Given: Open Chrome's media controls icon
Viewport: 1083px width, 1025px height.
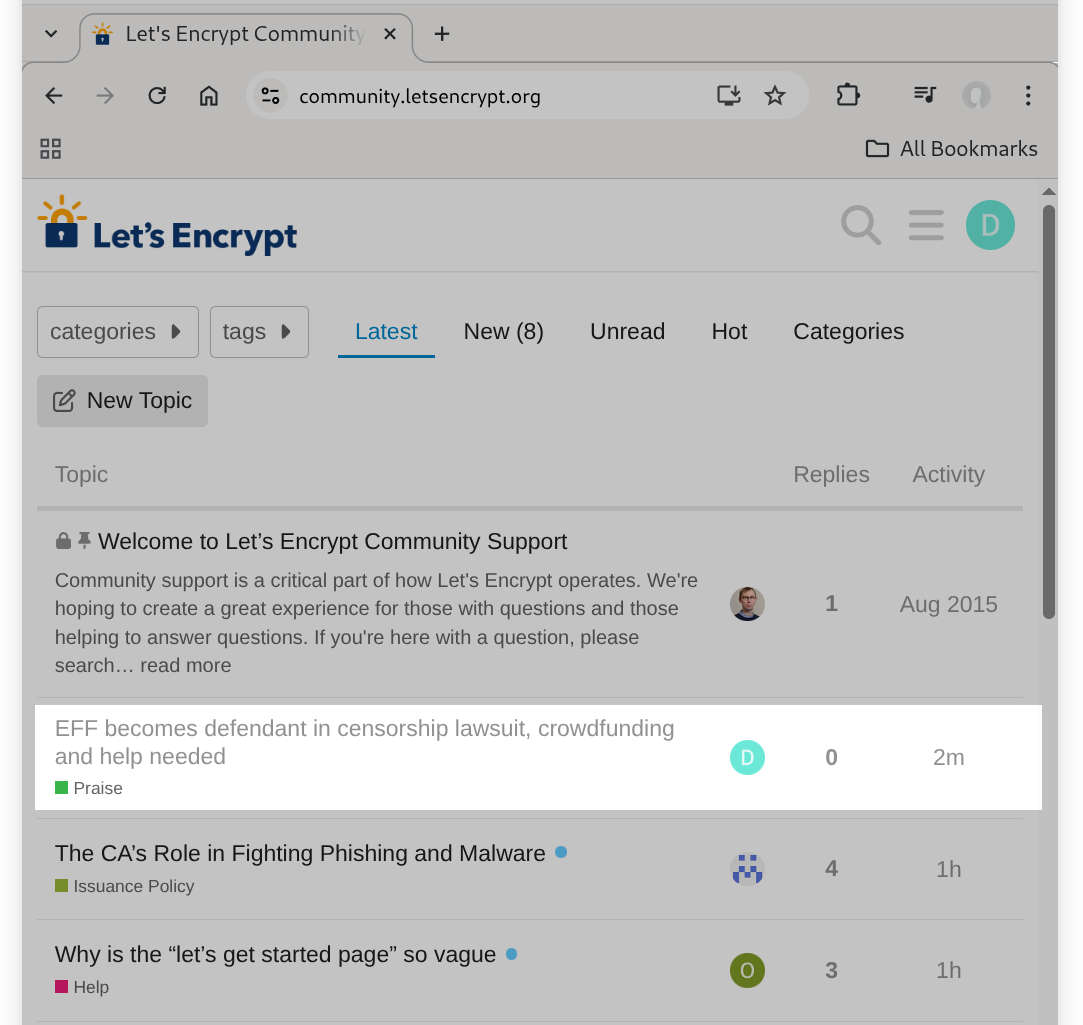Looking at the screenshot, I should (x=924, y=95).
